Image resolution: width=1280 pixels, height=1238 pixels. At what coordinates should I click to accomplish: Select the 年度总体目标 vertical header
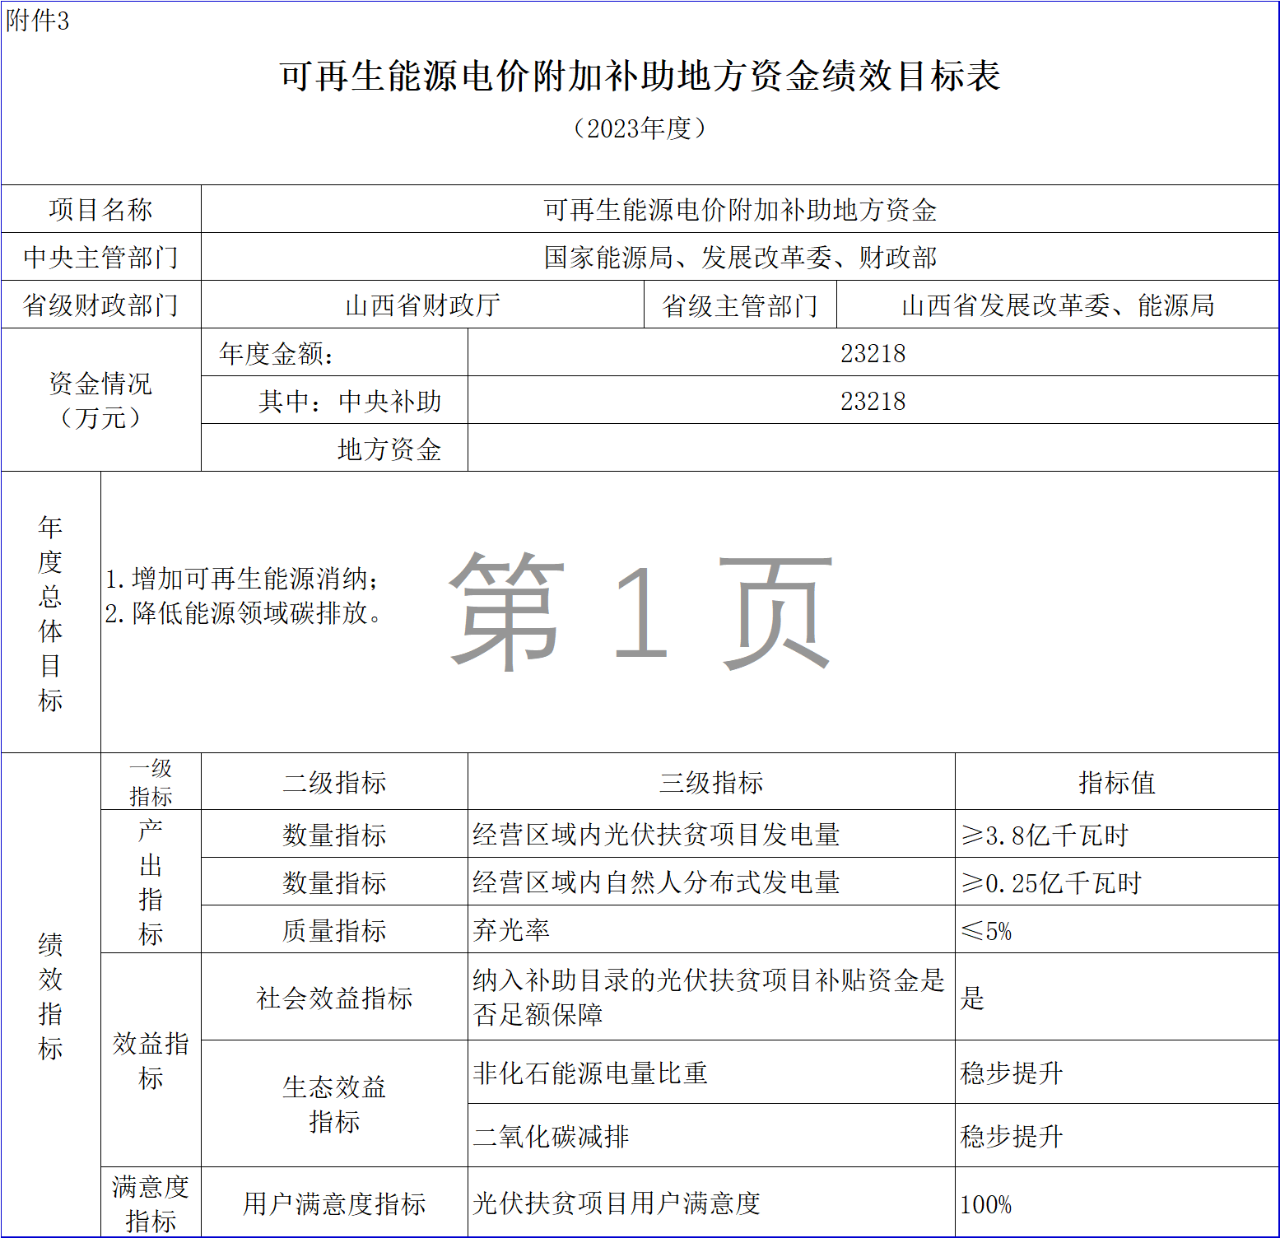(51, 613)
